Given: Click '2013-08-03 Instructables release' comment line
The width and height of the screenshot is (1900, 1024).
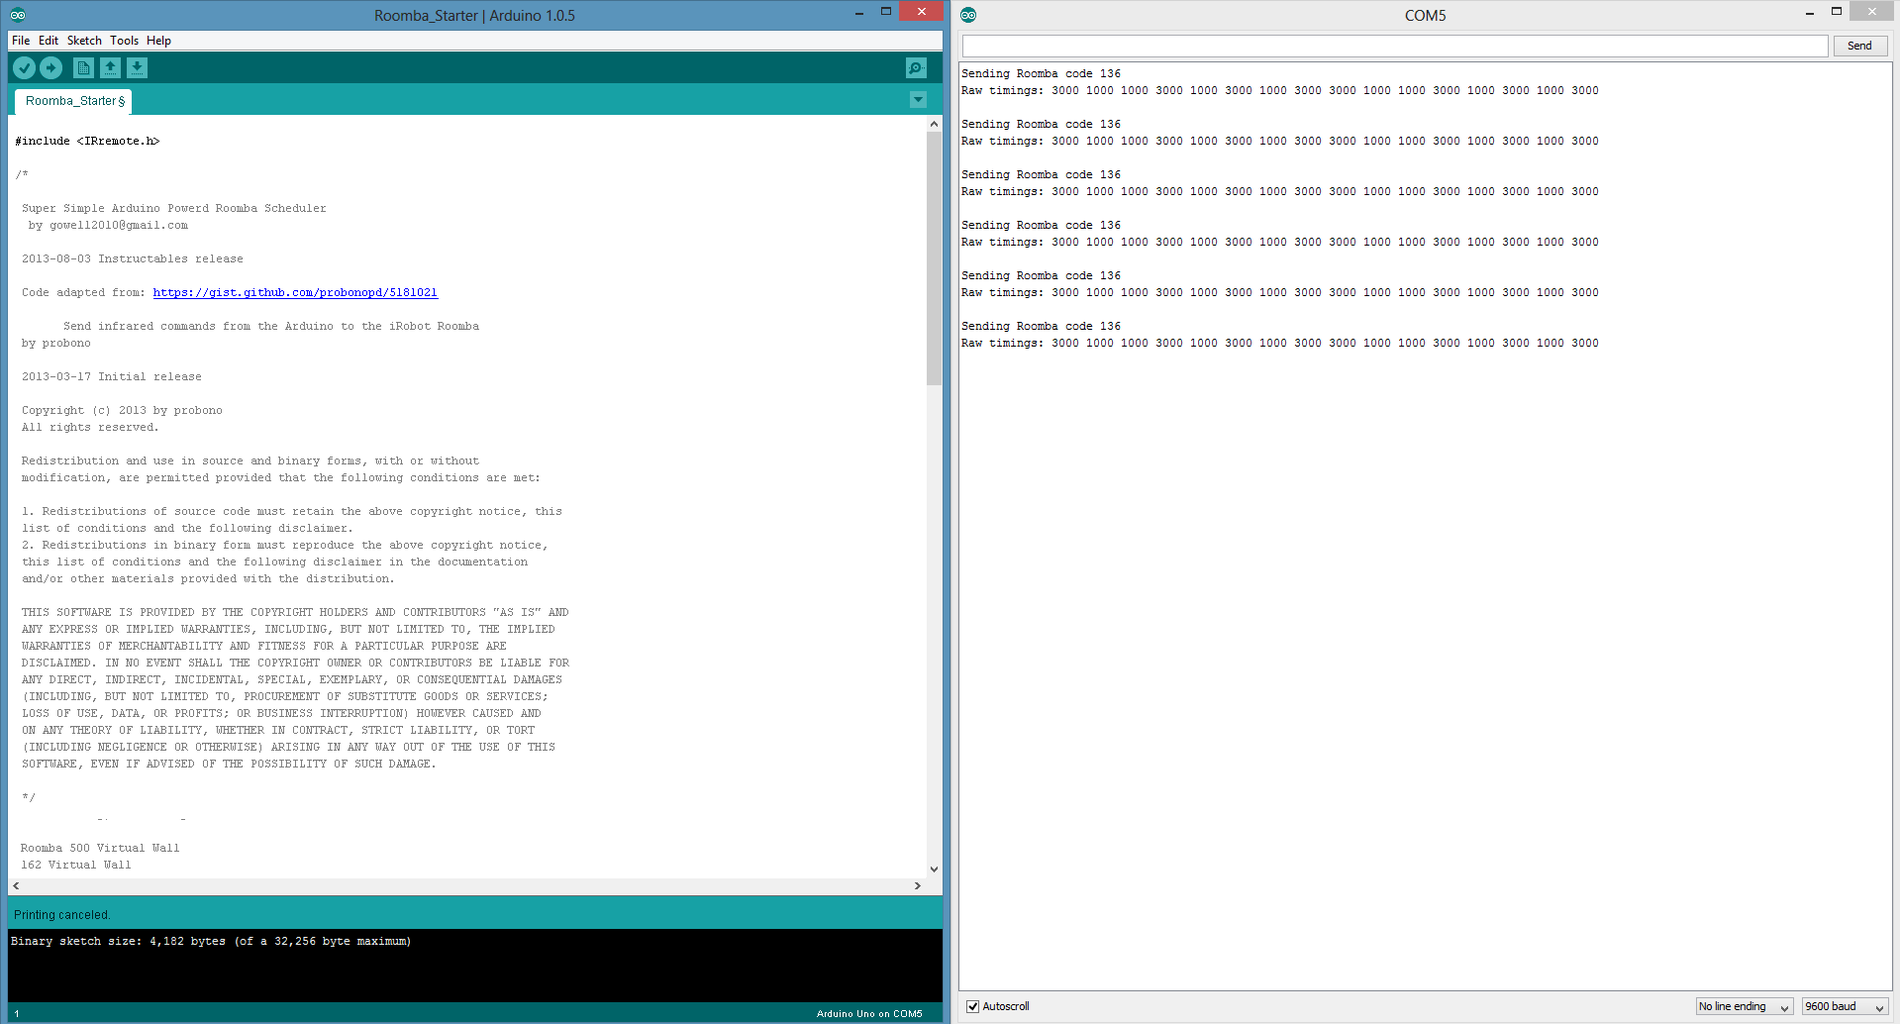Looking at the screenshot, I should (x=132, y=259).
